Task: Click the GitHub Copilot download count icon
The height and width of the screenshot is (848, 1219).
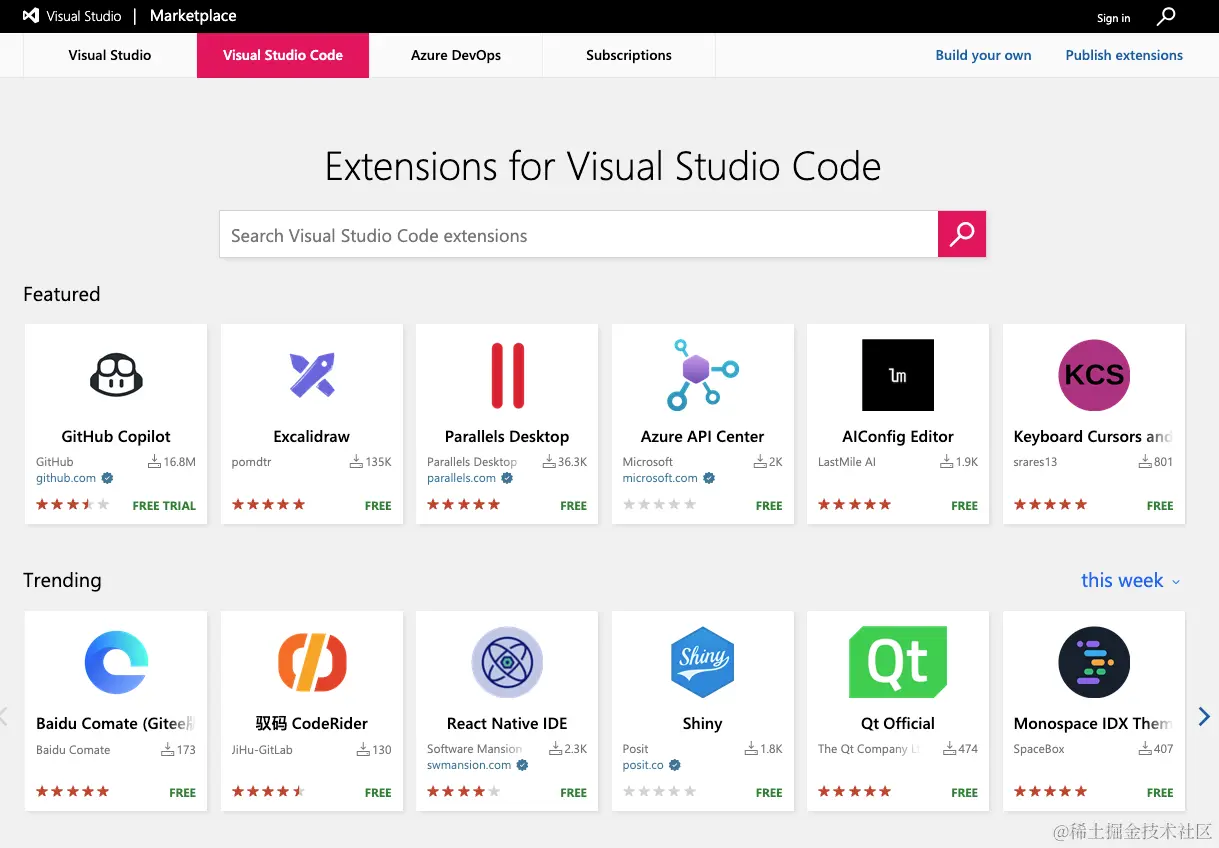Action: click(154, 462)
